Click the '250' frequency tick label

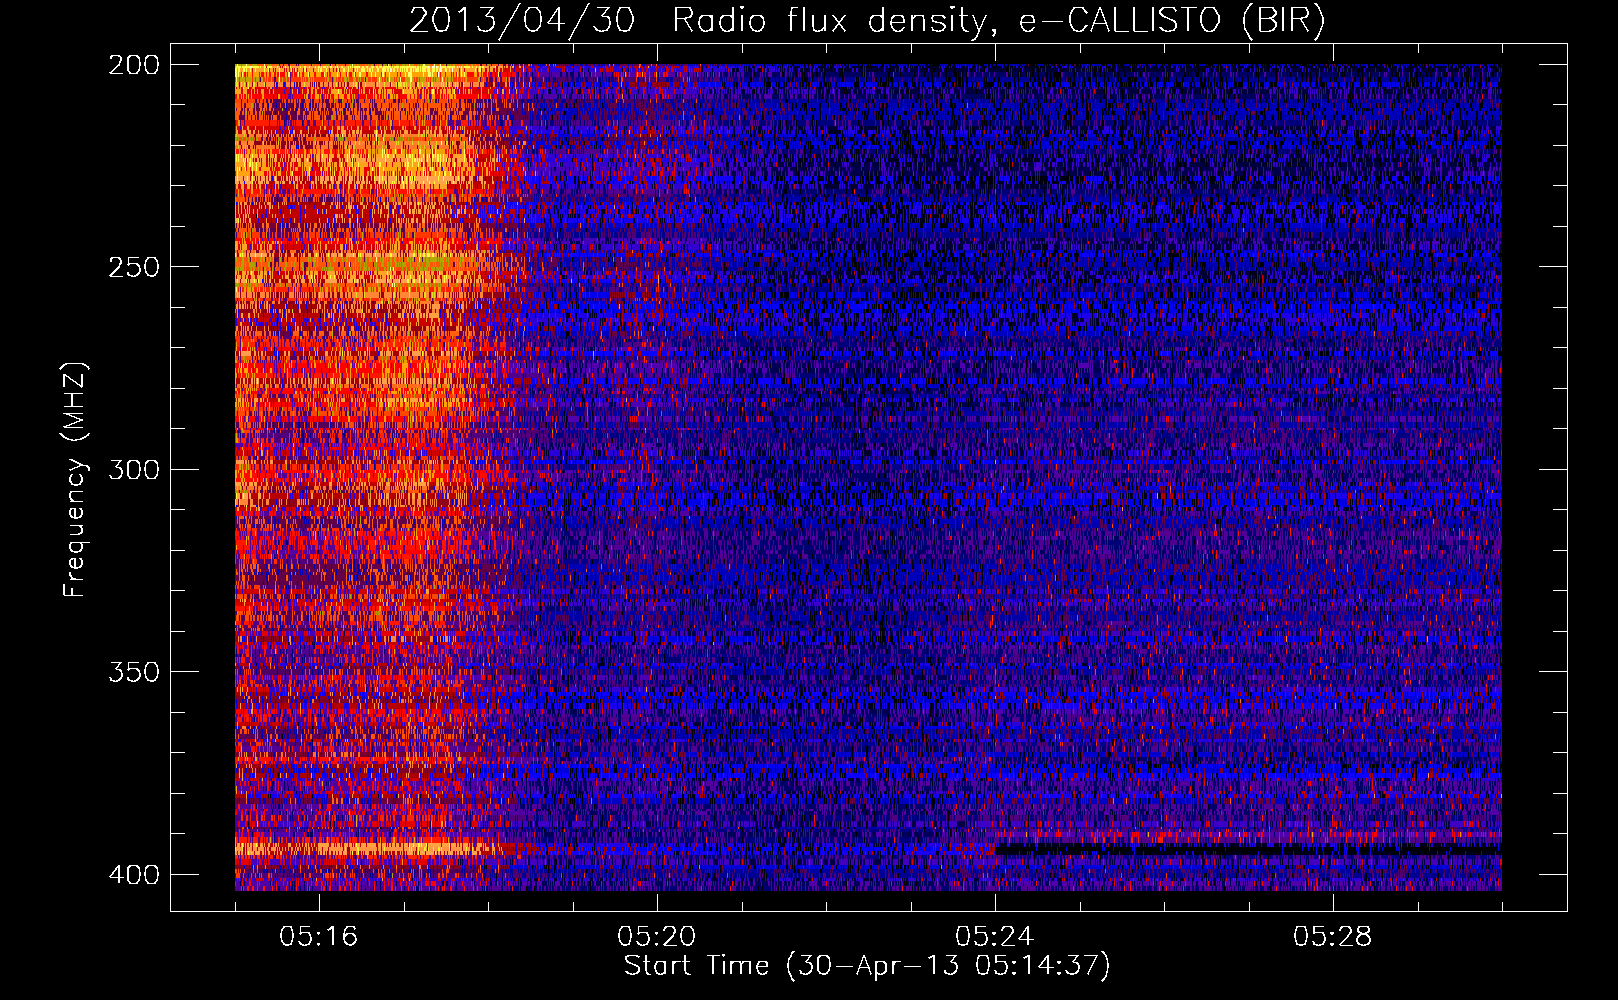pos(133,267)
